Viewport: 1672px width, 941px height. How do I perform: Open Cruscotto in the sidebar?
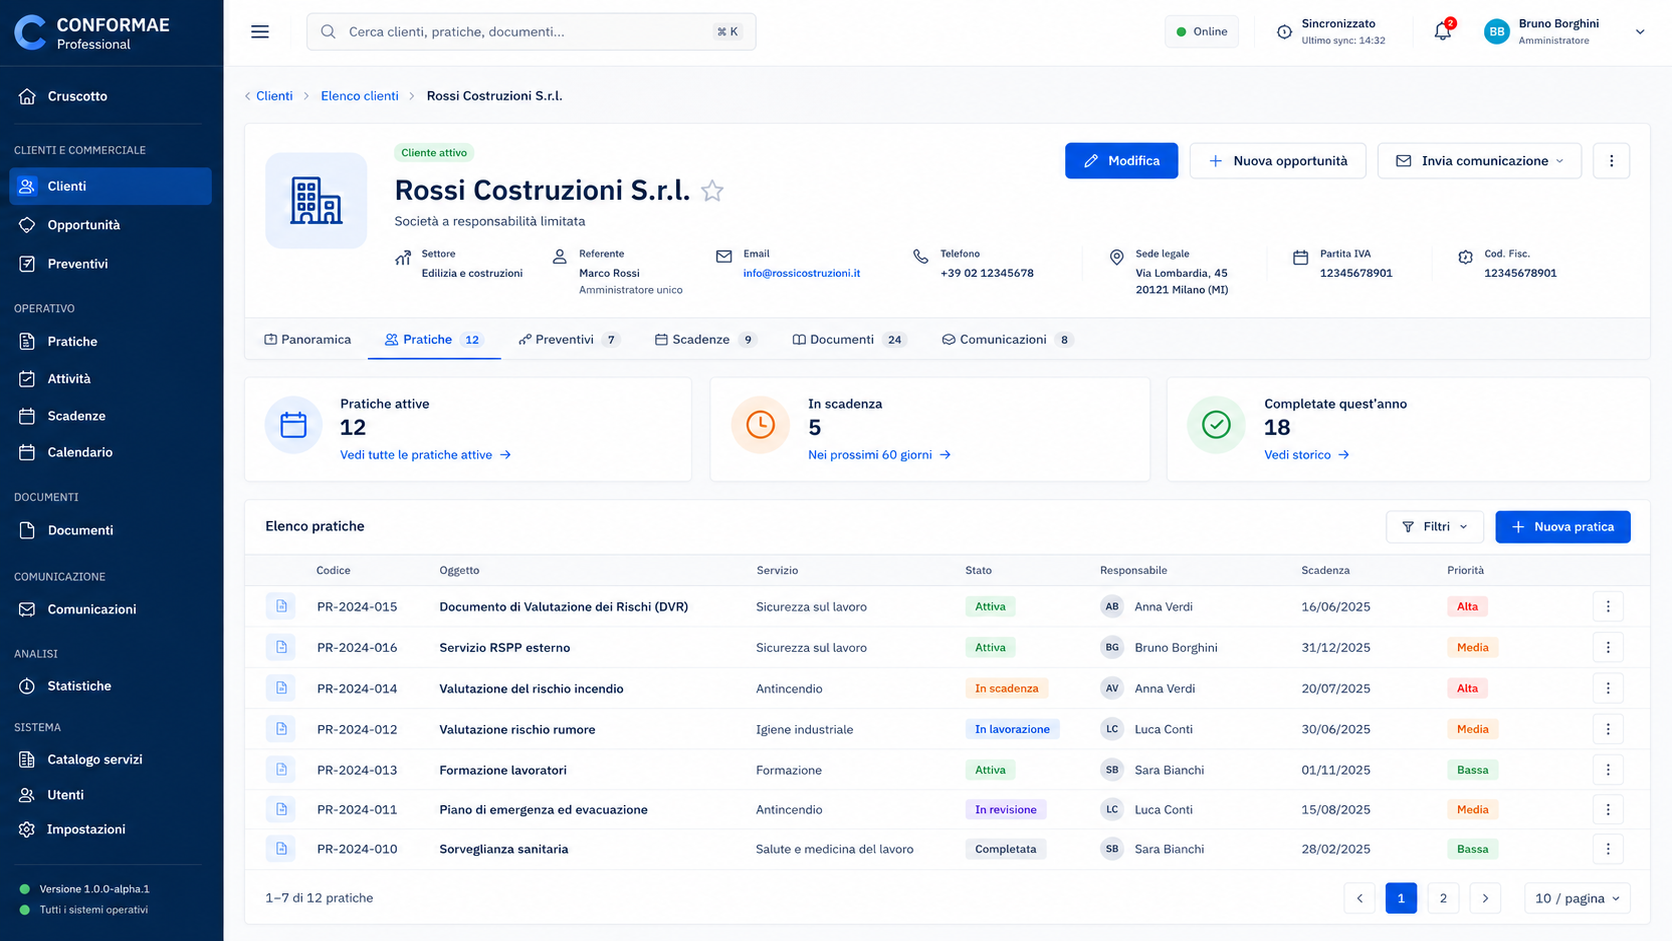click(x=110, y=96)
